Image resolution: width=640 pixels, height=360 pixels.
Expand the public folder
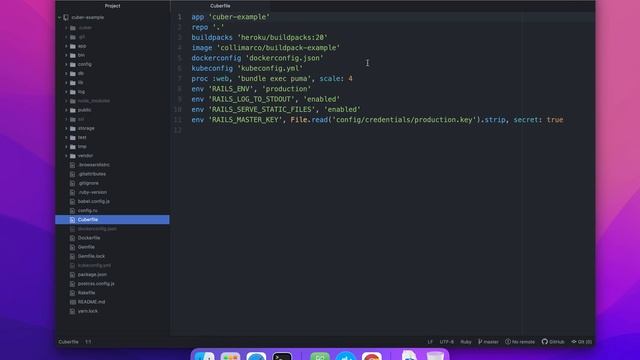66,110
